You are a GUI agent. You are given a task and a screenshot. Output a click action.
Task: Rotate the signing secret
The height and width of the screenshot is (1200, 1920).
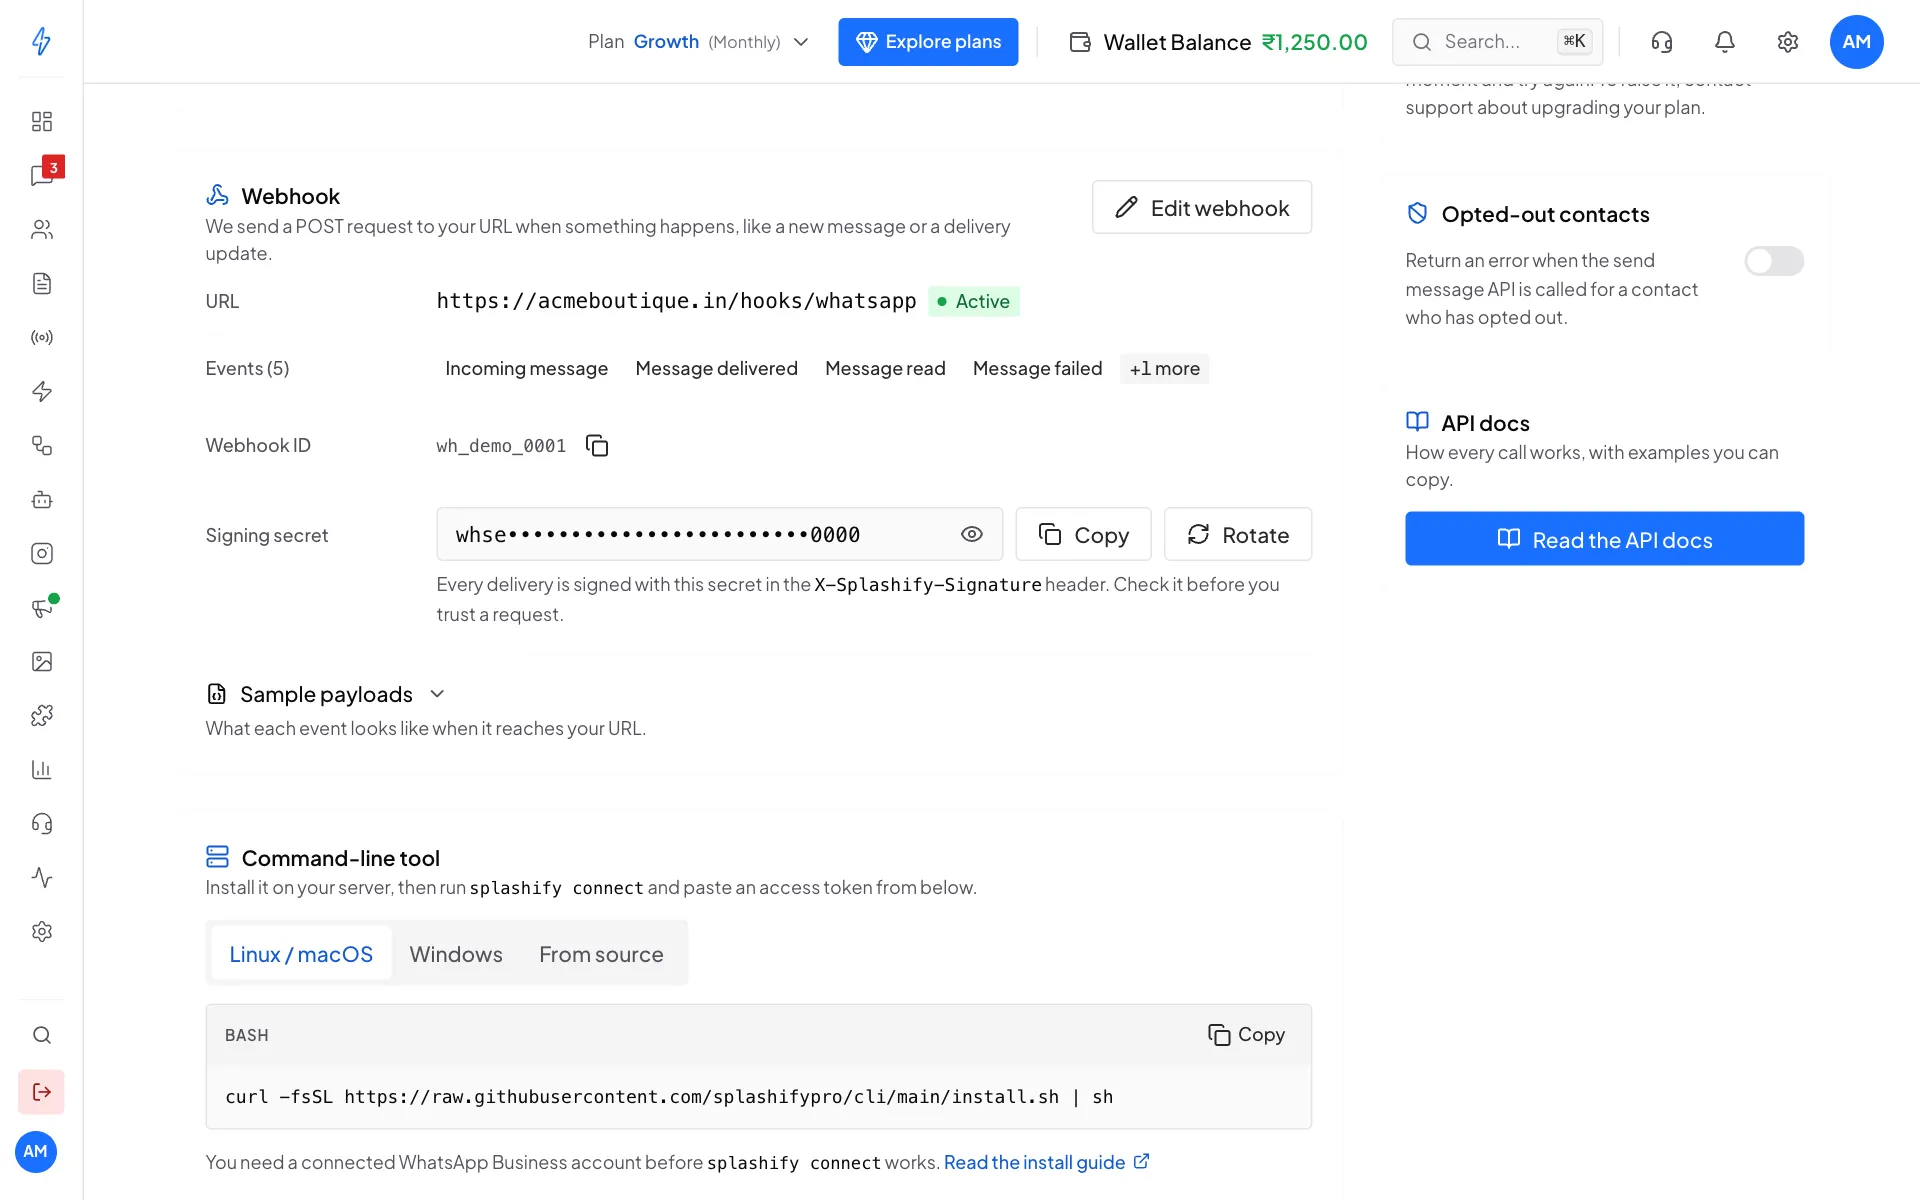(x=1238, y=534)
